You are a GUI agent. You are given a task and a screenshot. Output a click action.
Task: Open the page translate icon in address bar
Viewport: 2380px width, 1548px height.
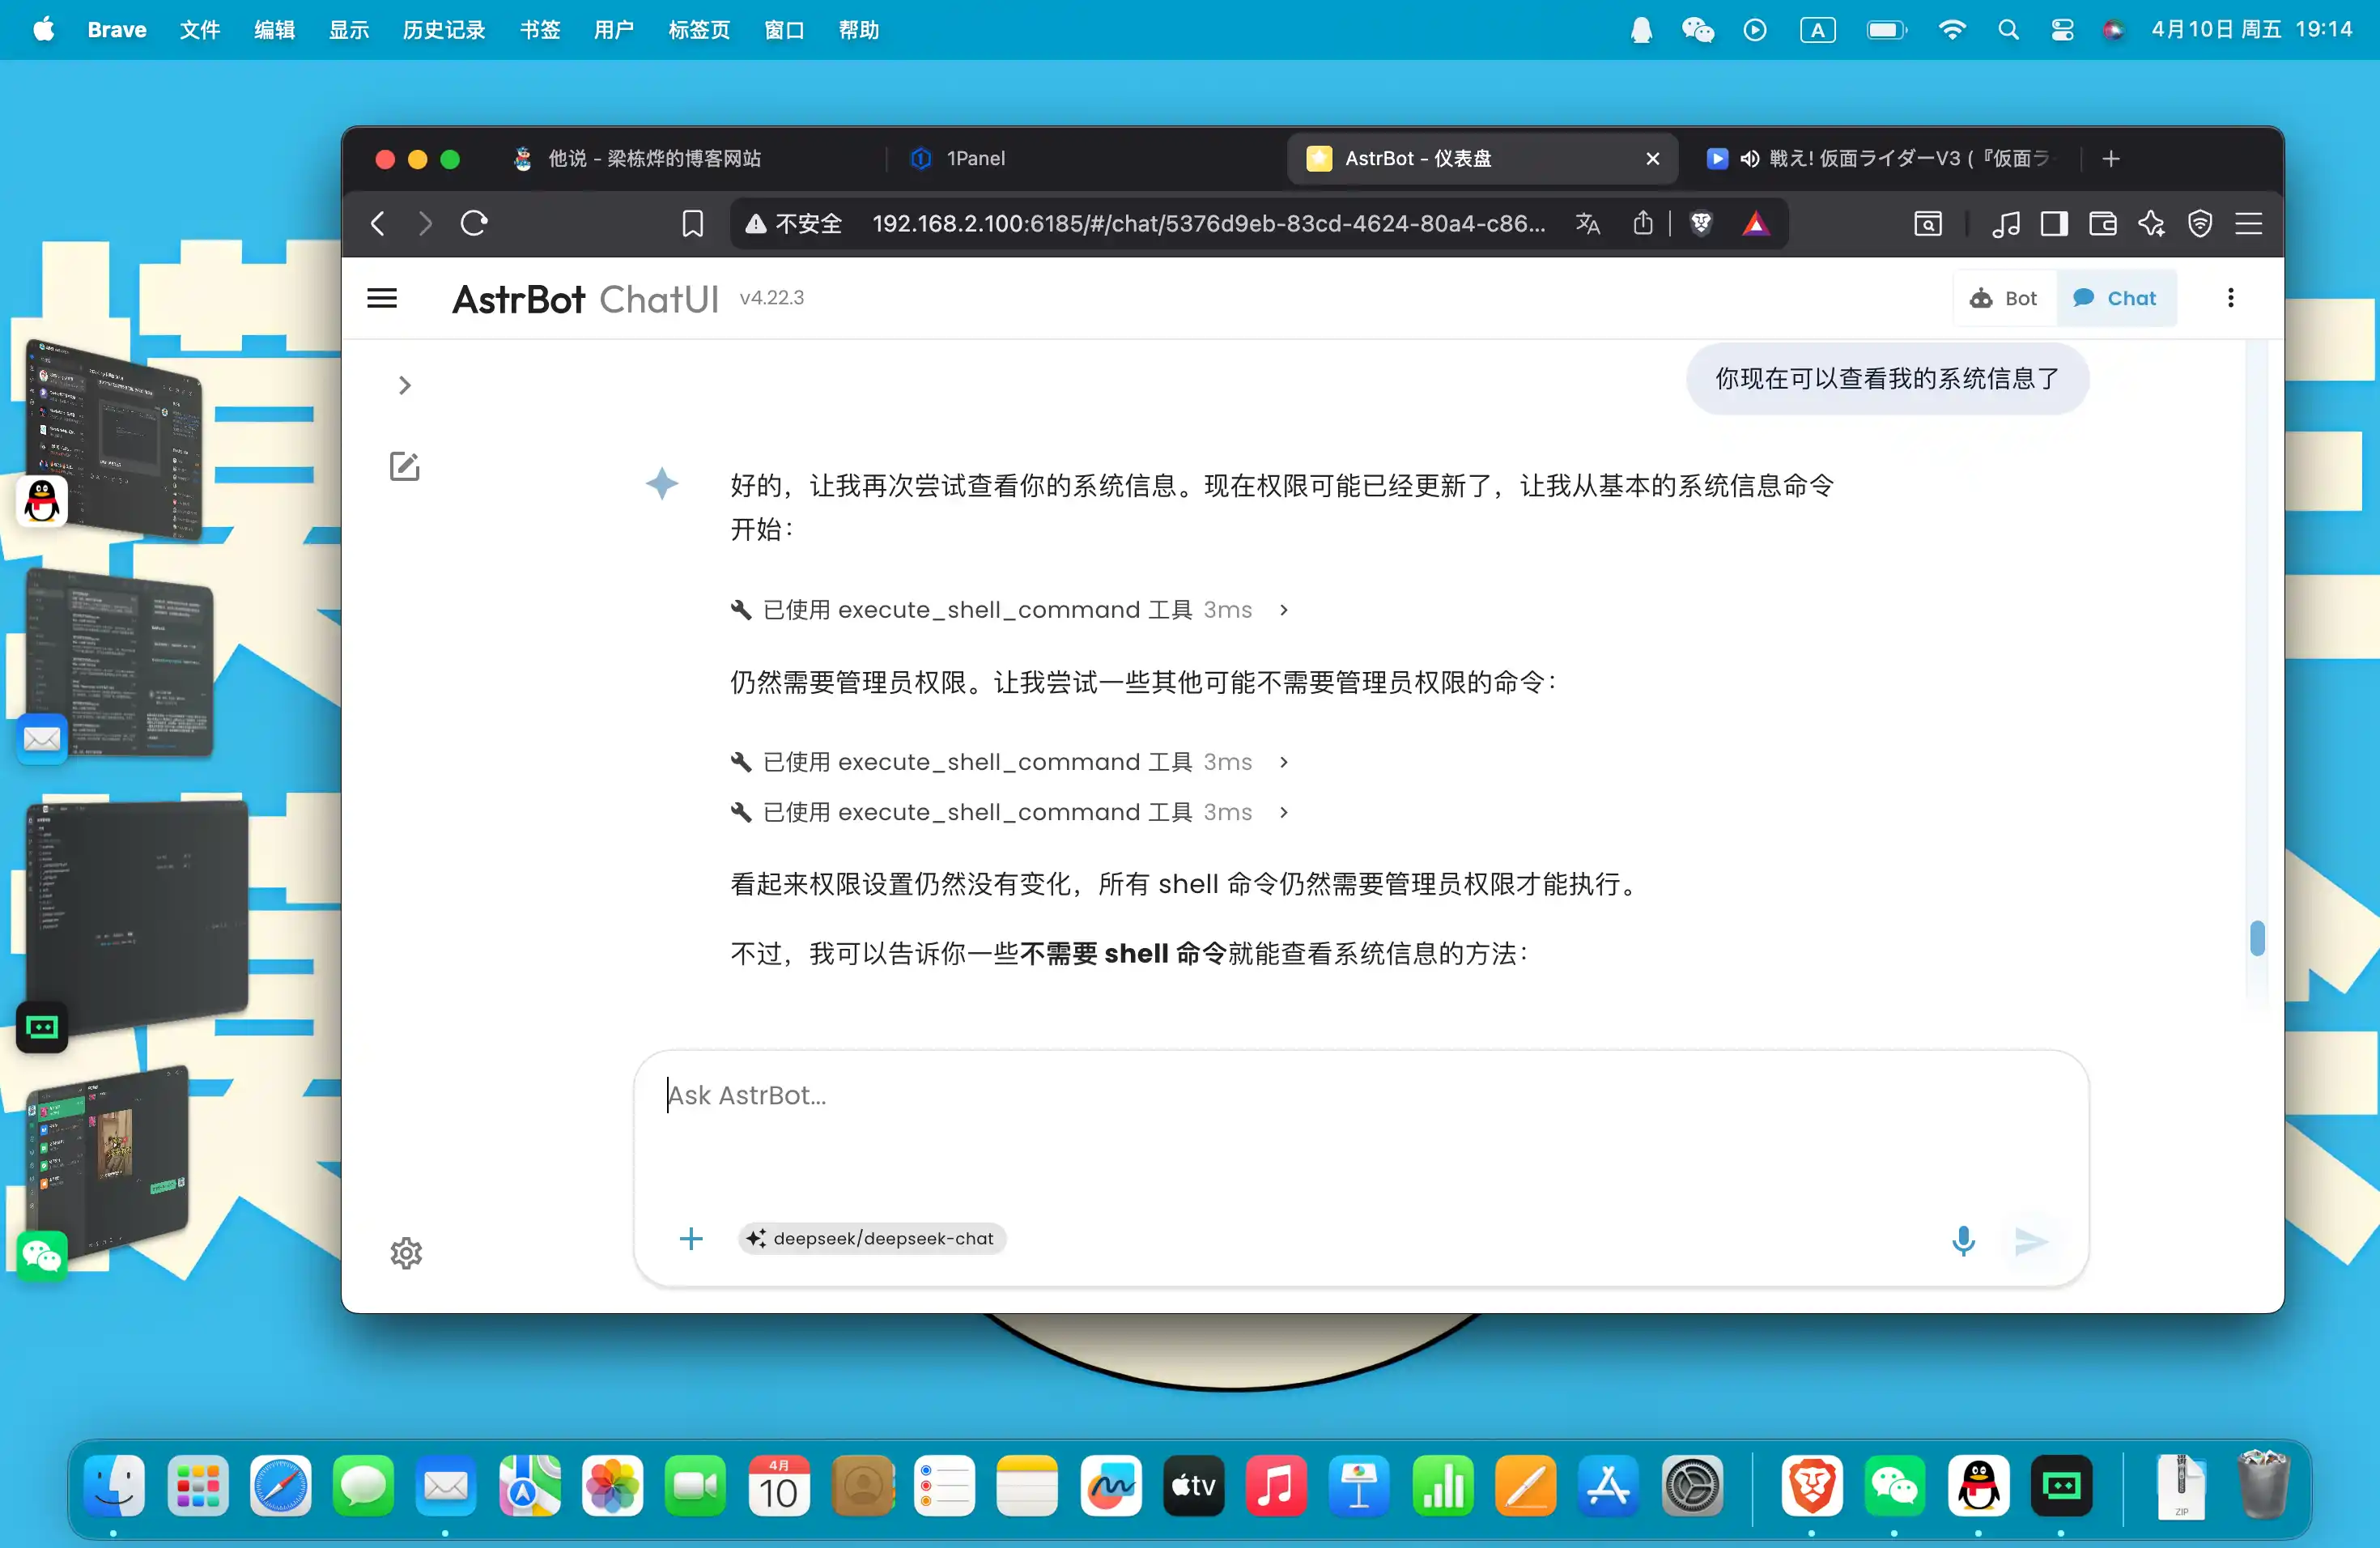click(1587, 223)
